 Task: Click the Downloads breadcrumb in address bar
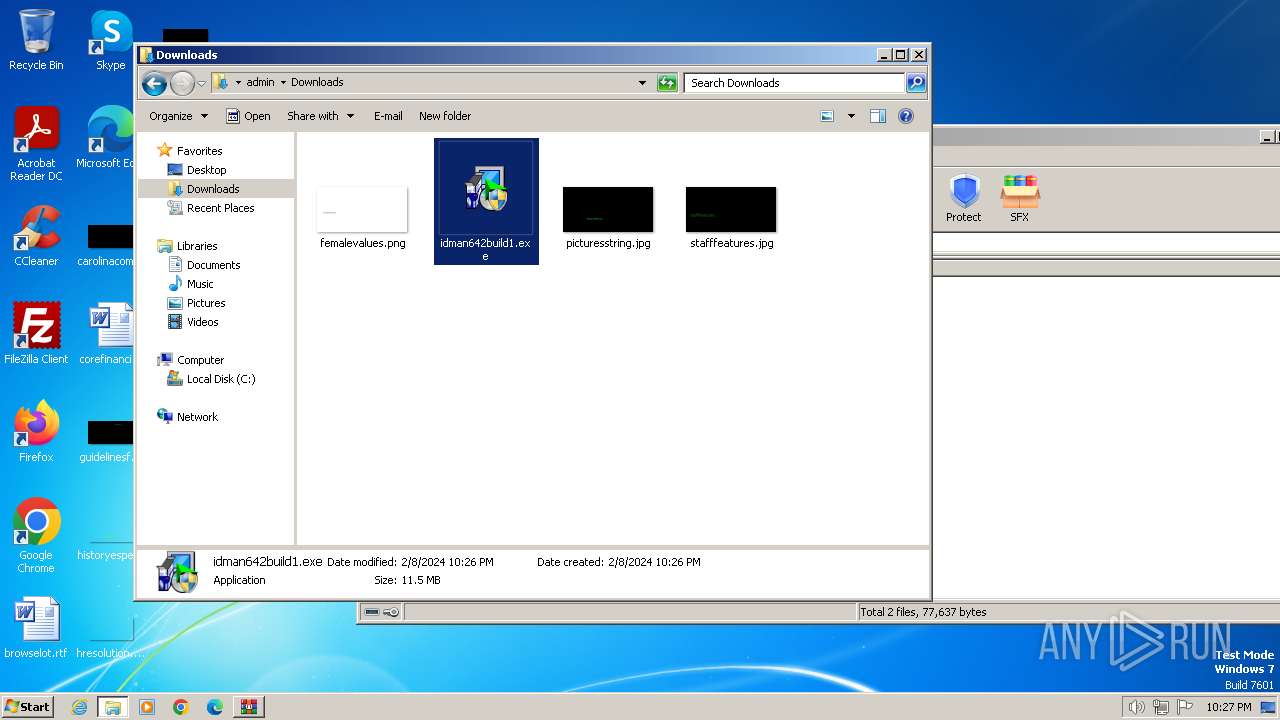tap(317, 82)
